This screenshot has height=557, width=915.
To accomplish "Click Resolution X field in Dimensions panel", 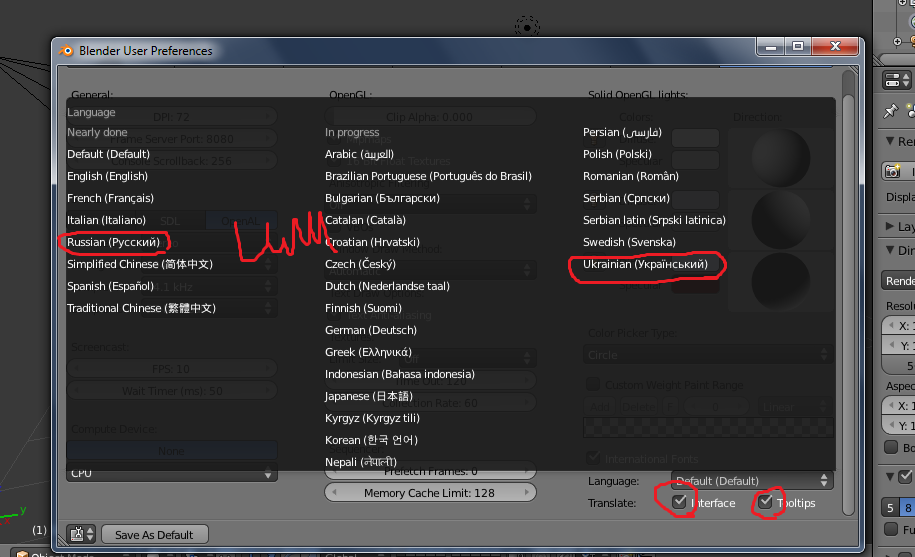I will 899,326.
